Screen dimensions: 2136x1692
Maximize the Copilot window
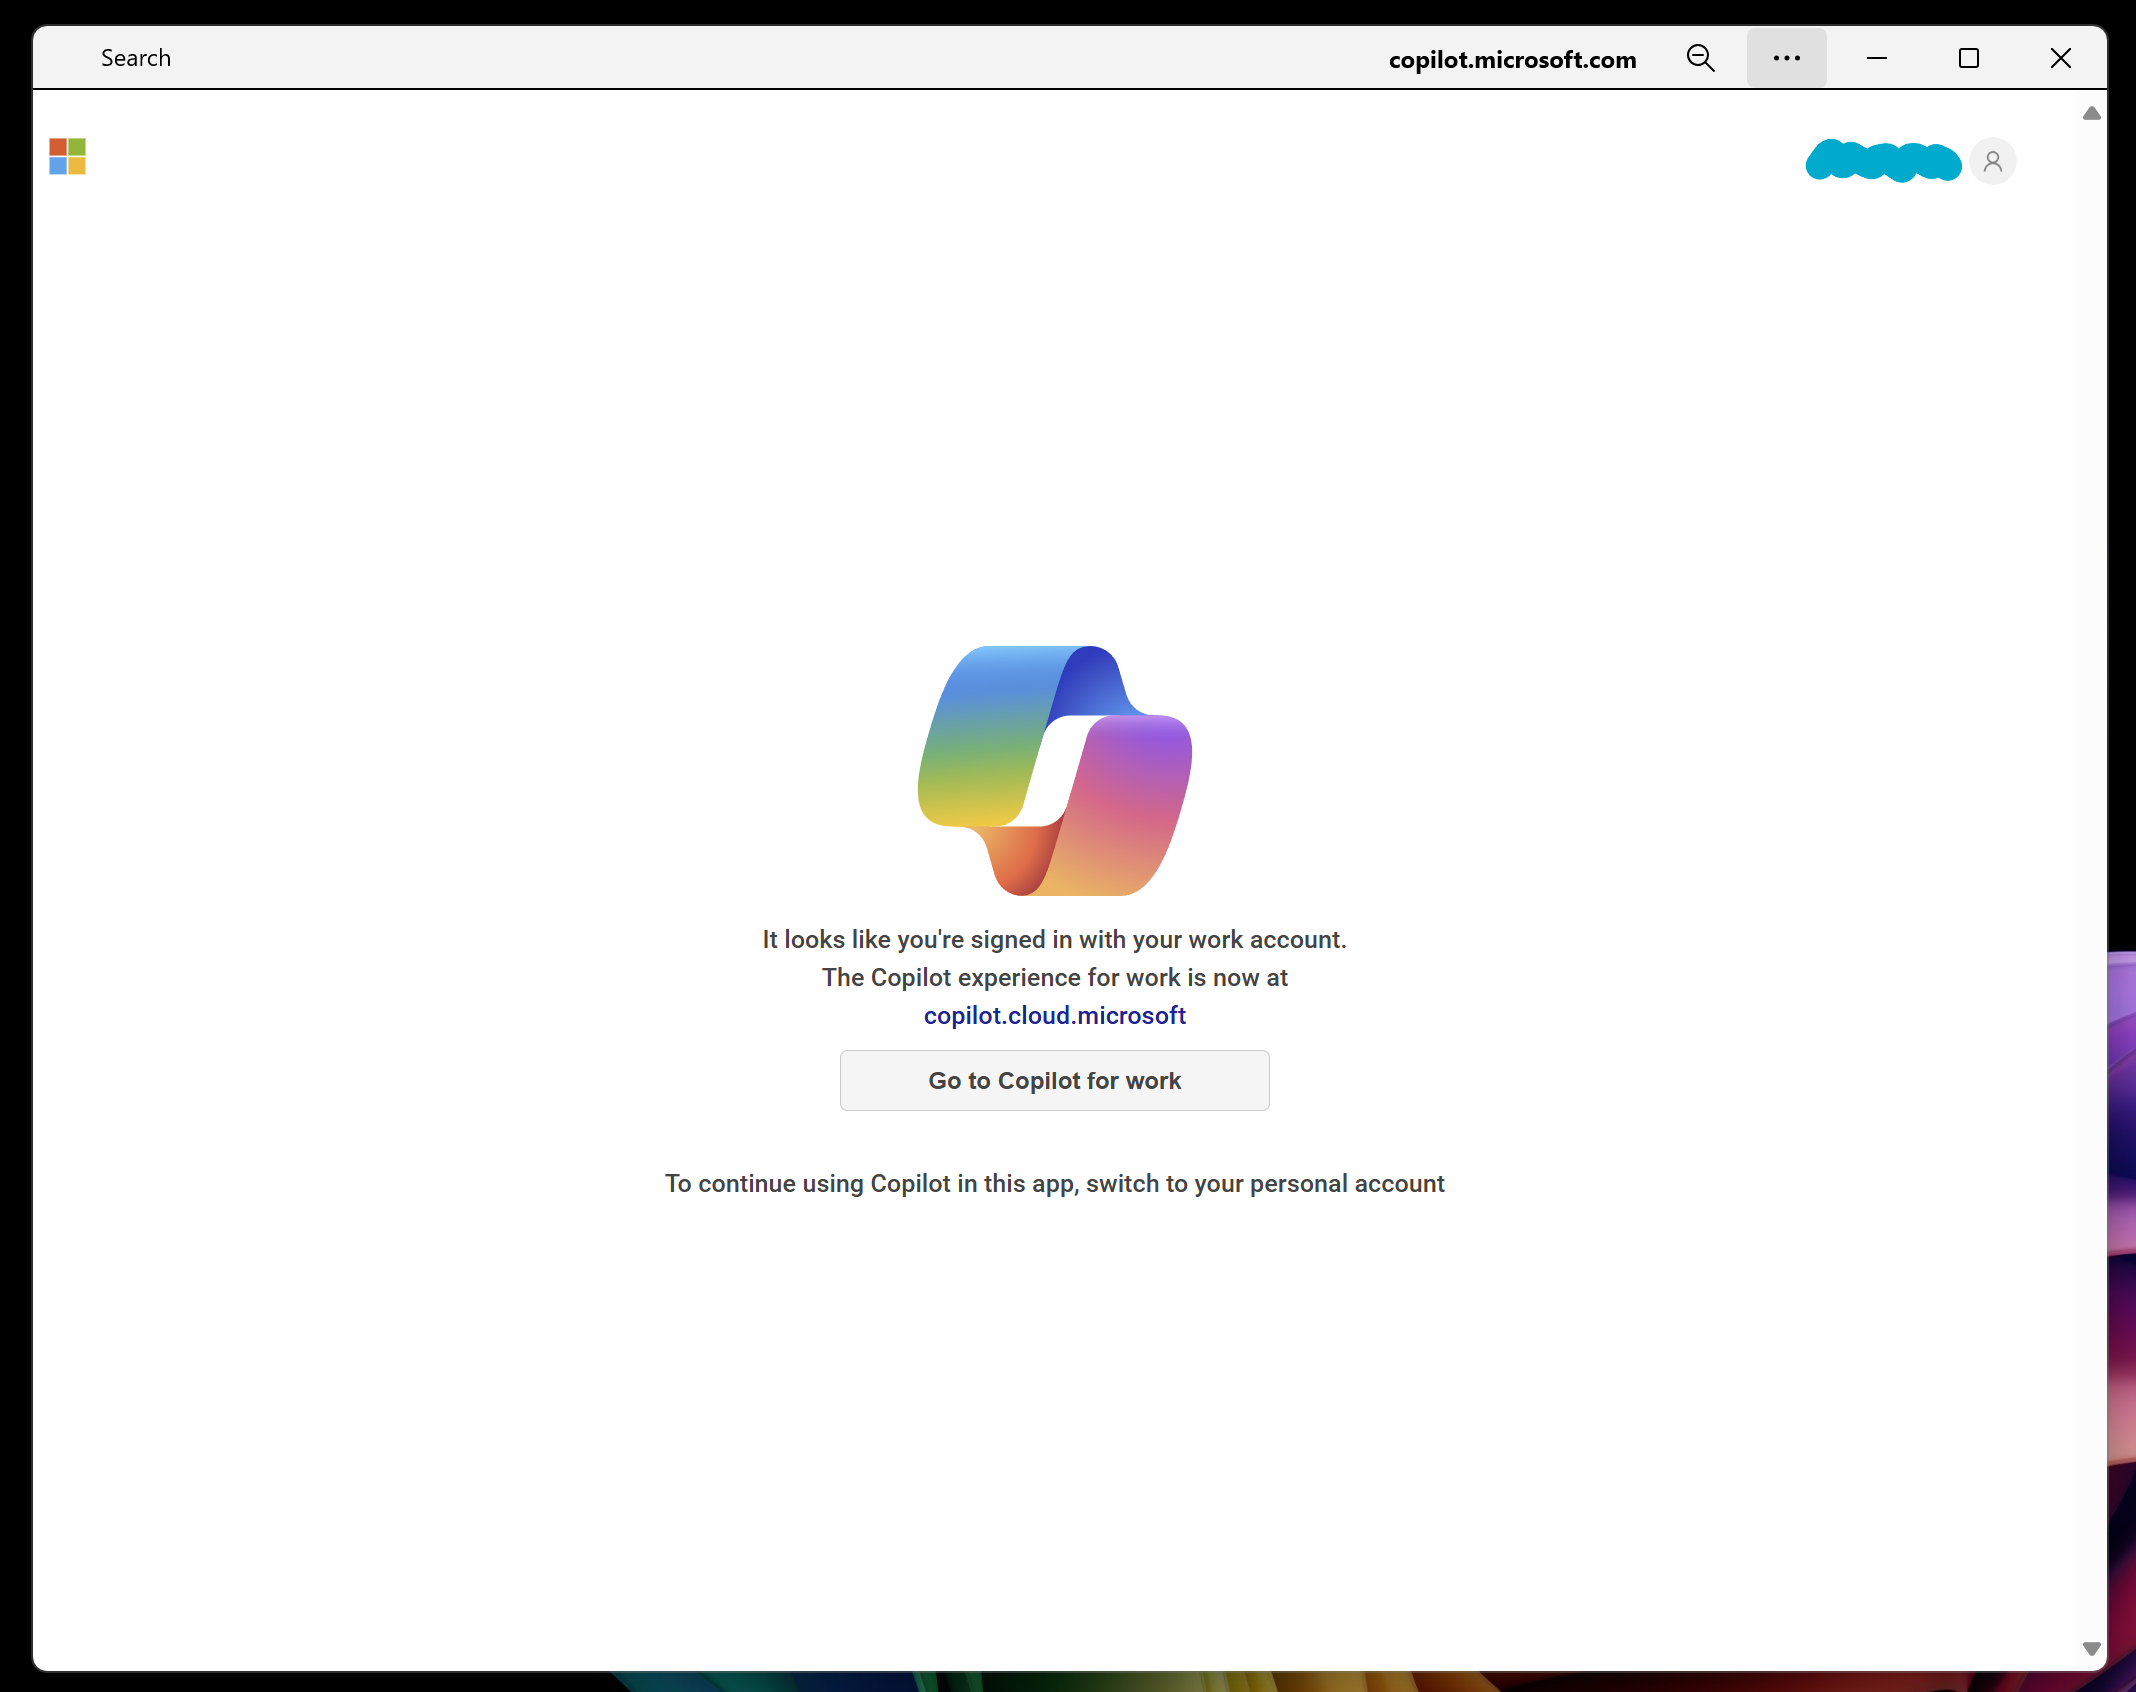(x=1968, y=58)
